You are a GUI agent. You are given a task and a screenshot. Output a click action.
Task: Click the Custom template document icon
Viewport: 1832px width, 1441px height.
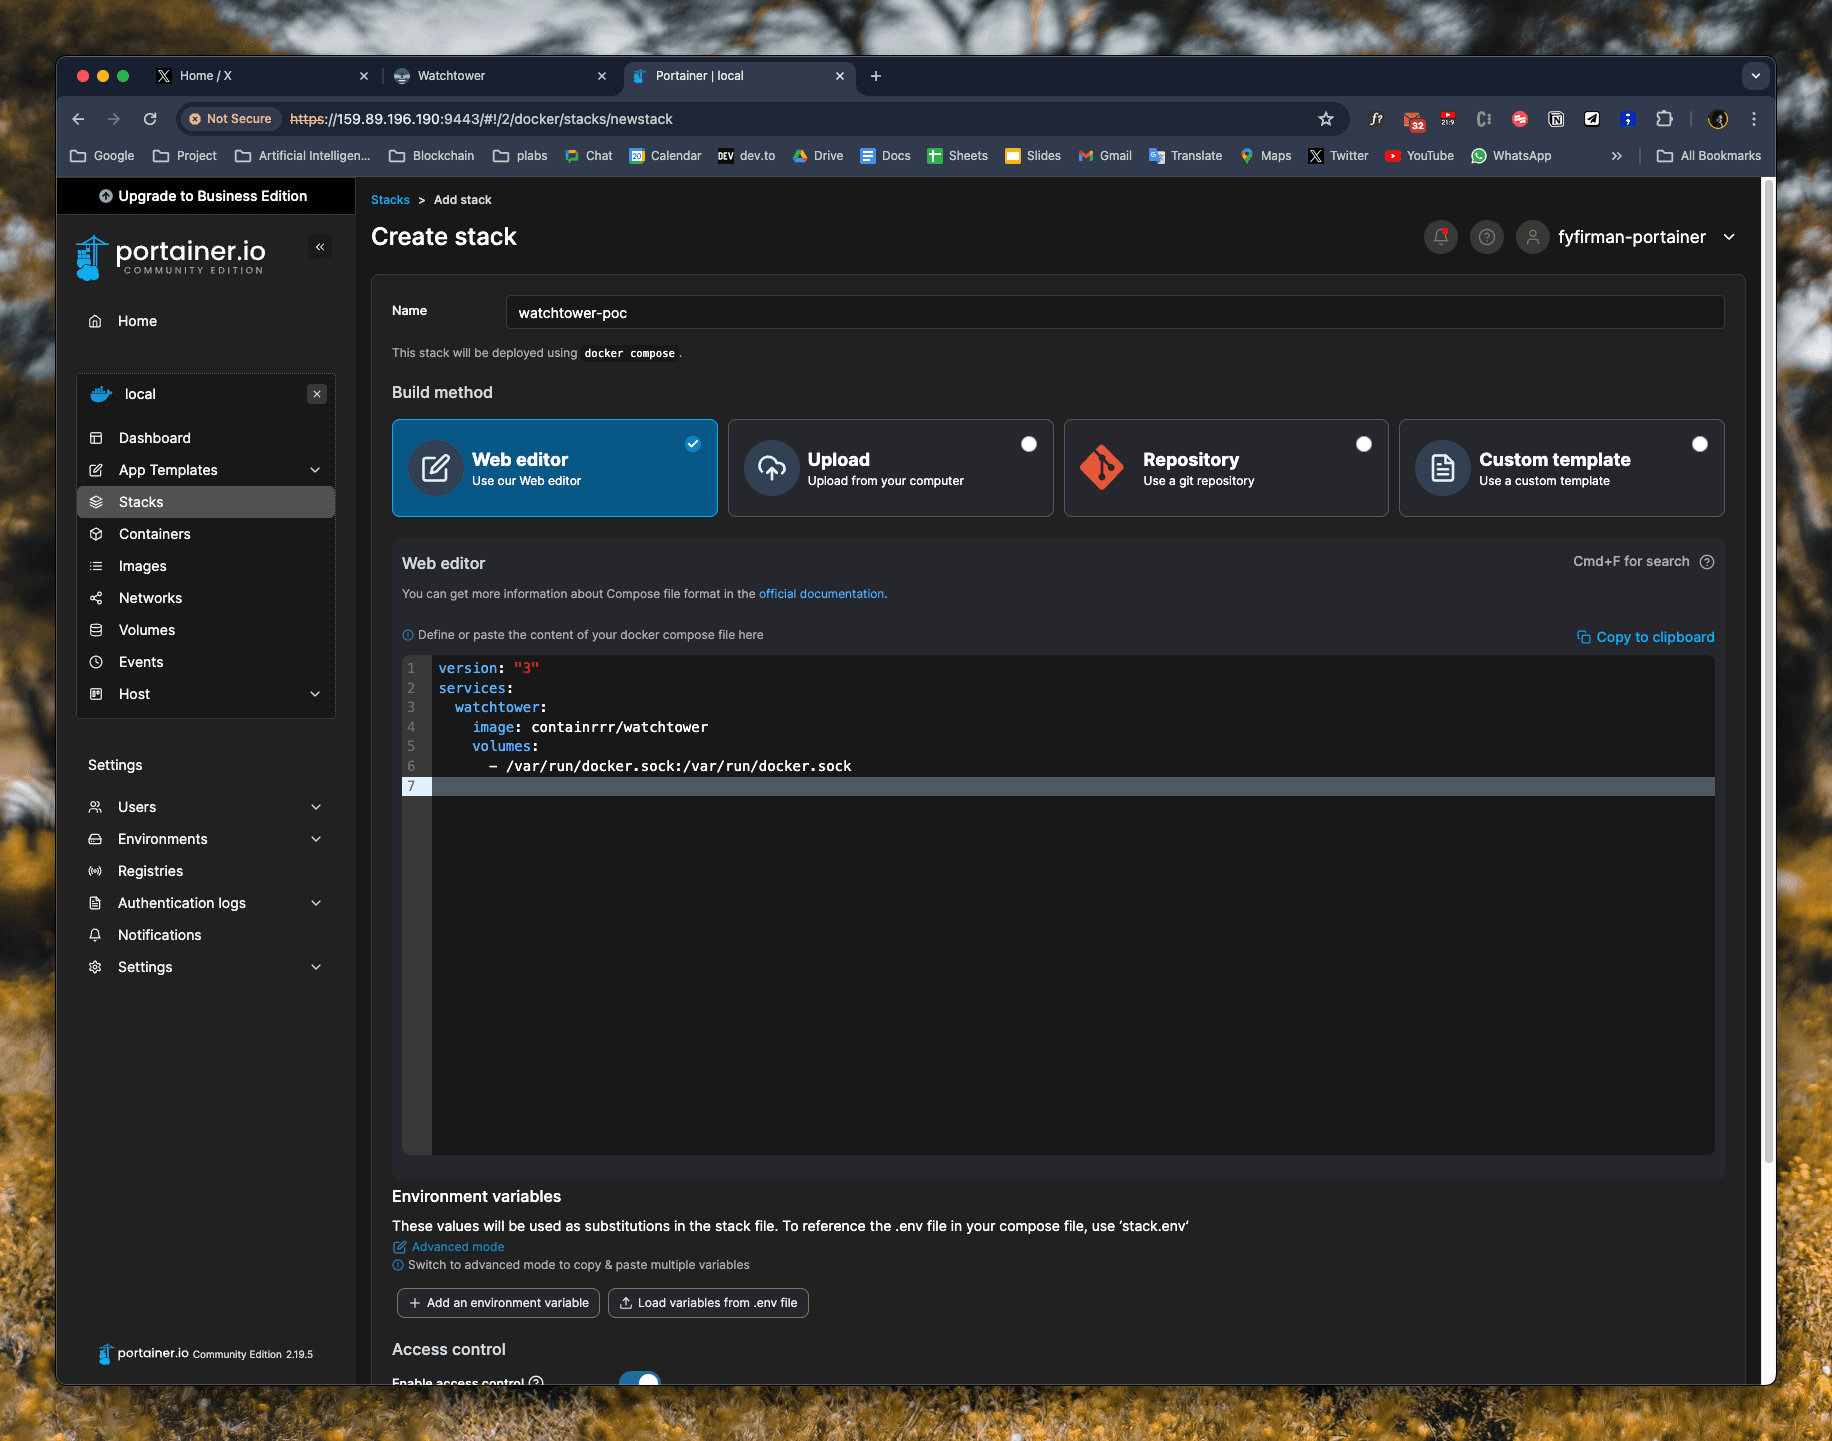pos(1442,468)
